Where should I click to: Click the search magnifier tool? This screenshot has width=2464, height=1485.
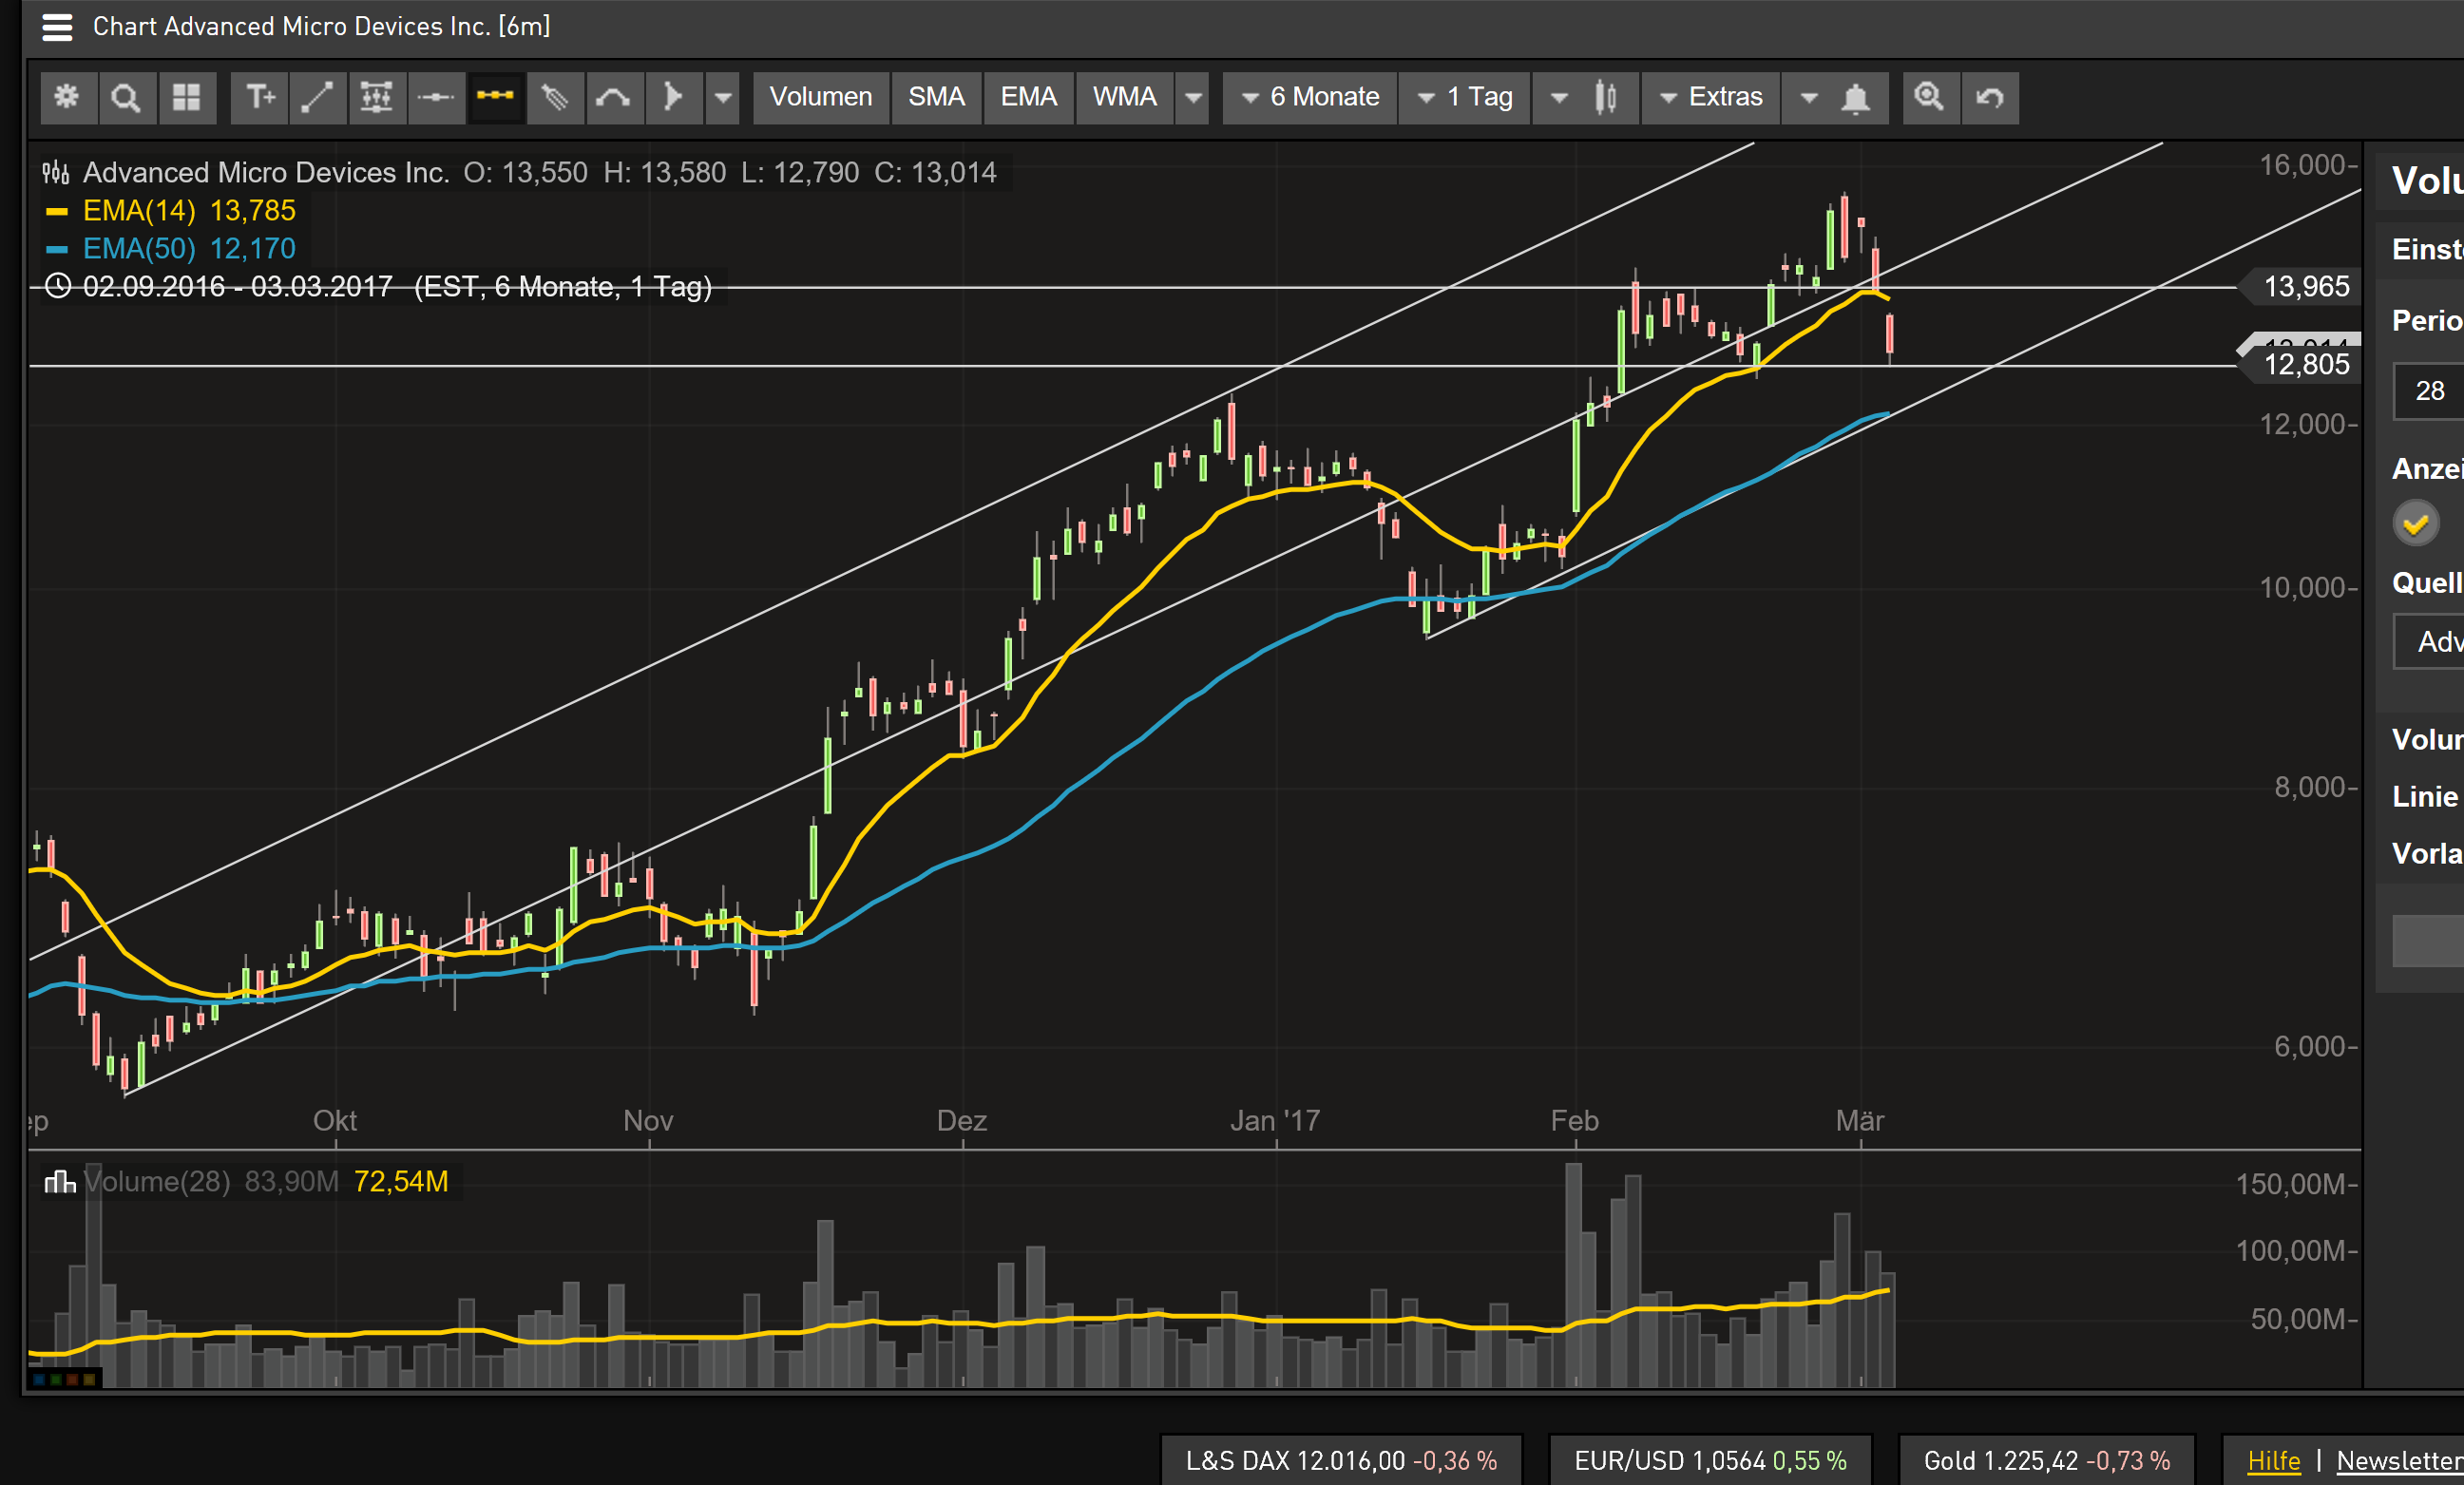pos(126,97)
